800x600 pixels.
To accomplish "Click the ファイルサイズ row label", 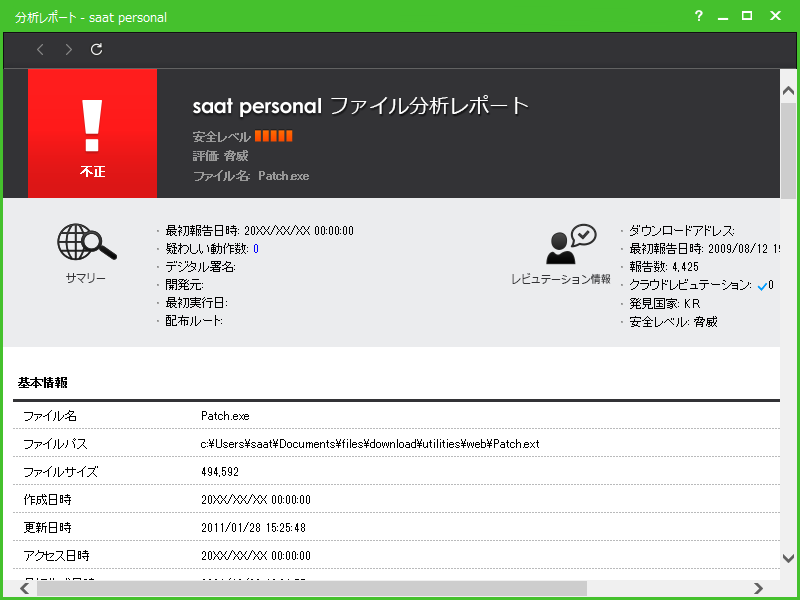I will [61, 472].
